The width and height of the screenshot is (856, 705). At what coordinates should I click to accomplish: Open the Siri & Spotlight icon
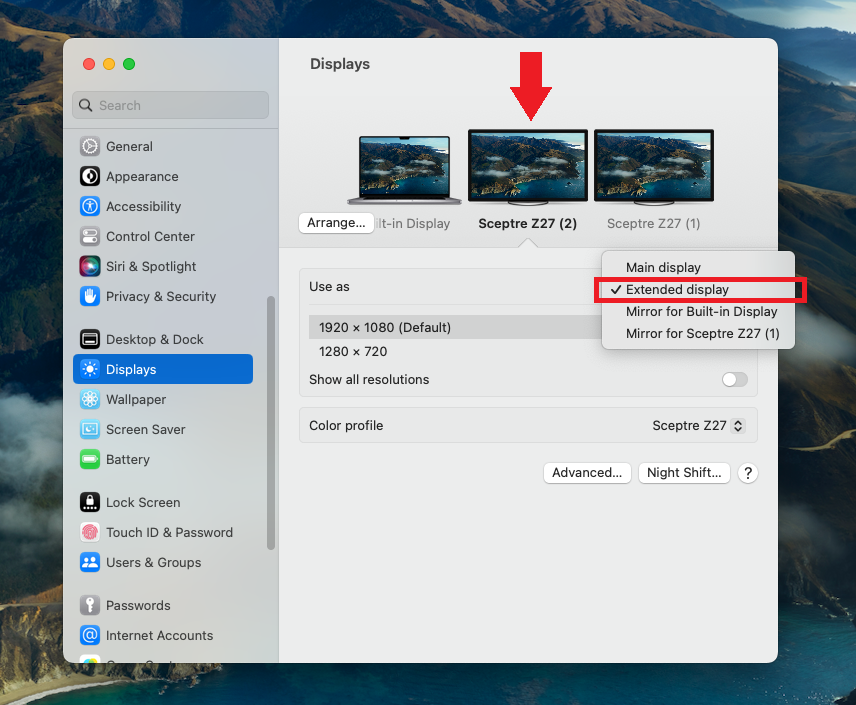pos(90,266)
